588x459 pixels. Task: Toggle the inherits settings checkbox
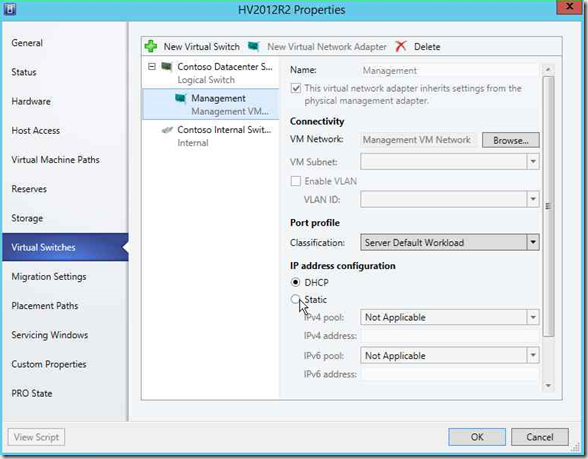click(296, 88)
